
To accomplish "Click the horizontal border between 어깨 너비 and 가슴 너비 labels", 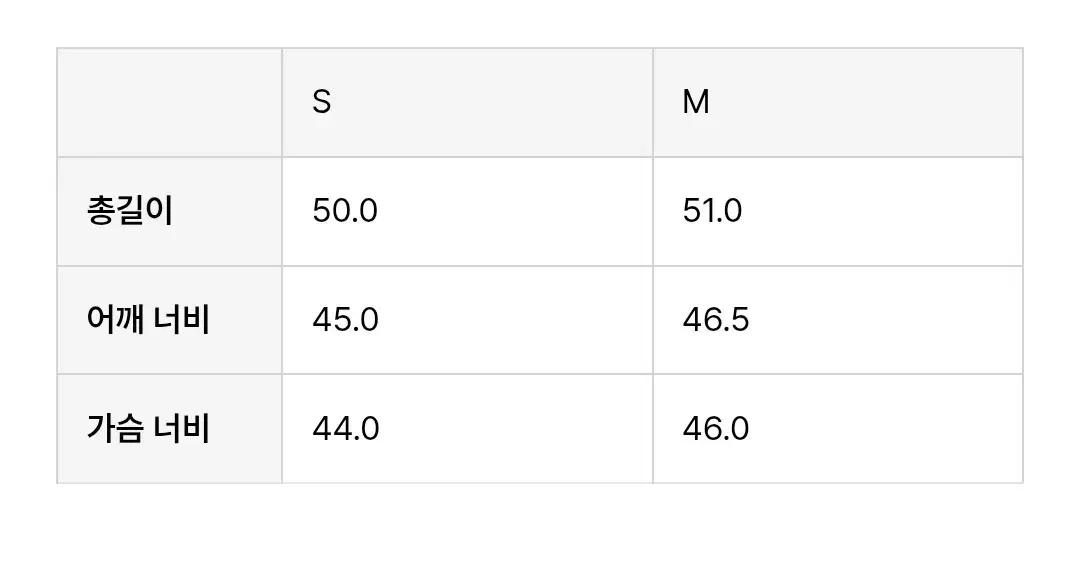I will 169,374.
